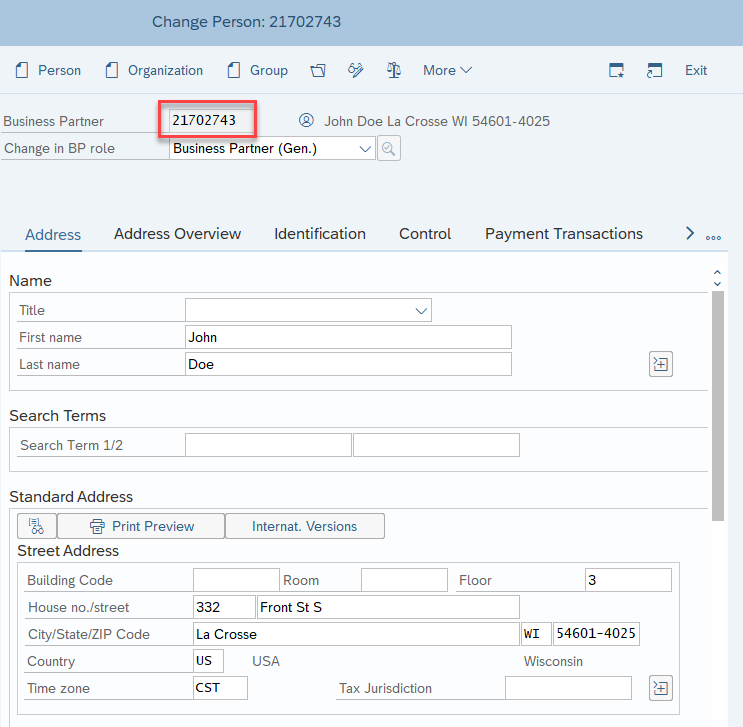Screen dimensions: 743x727
Task: Click the open business partner icon
Action: tap(318, 70)
